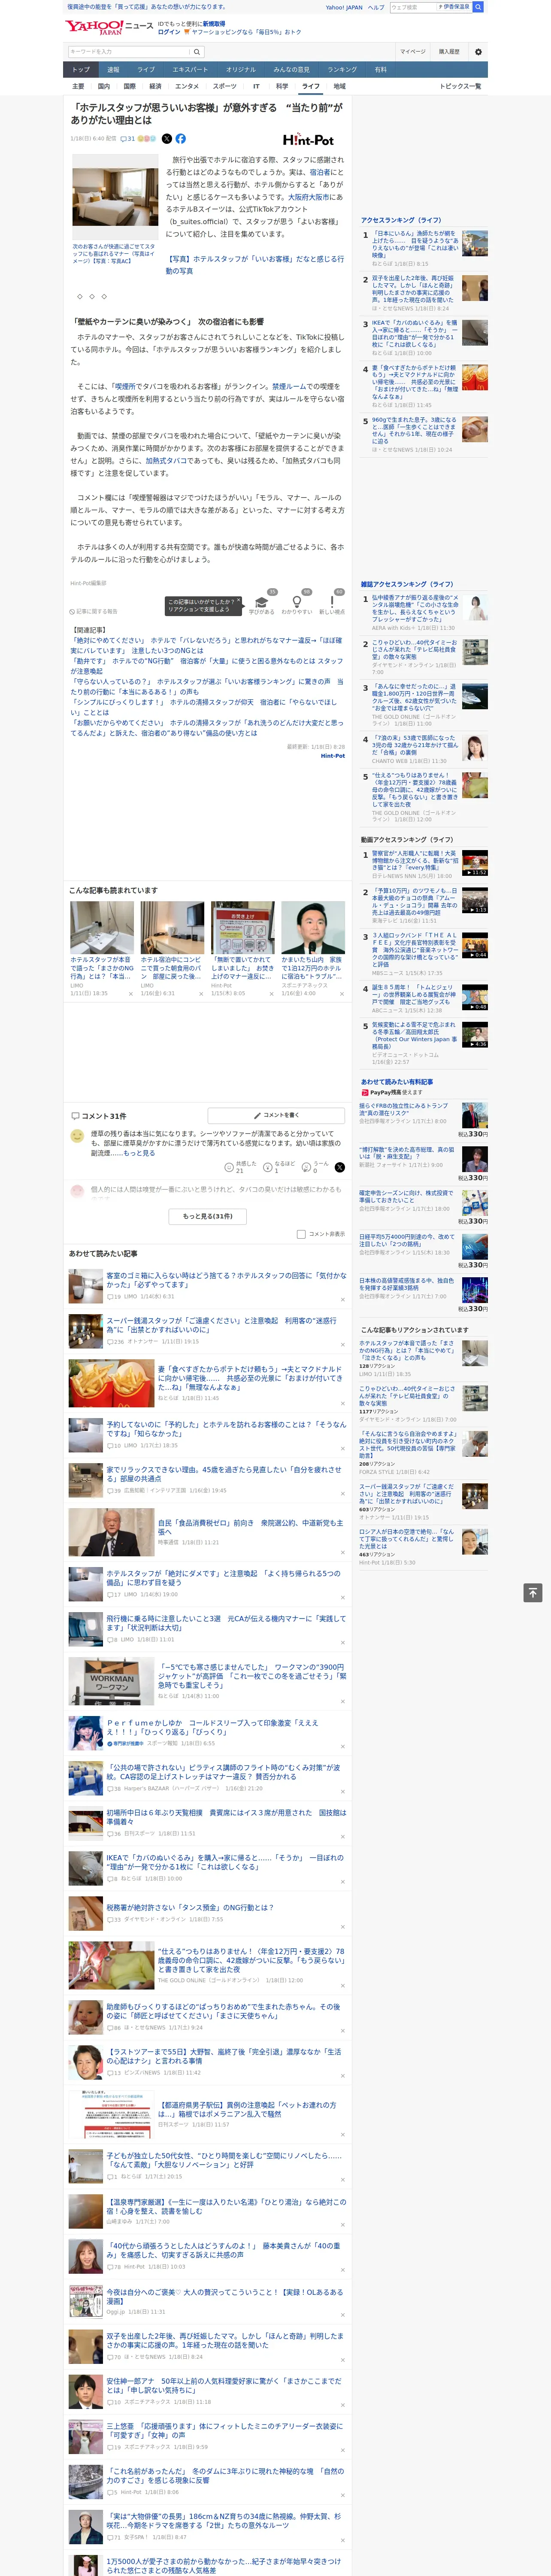Open the 【写真】 photo link in the article
This screenshot has width=551, height=2576.
(254, 264)
